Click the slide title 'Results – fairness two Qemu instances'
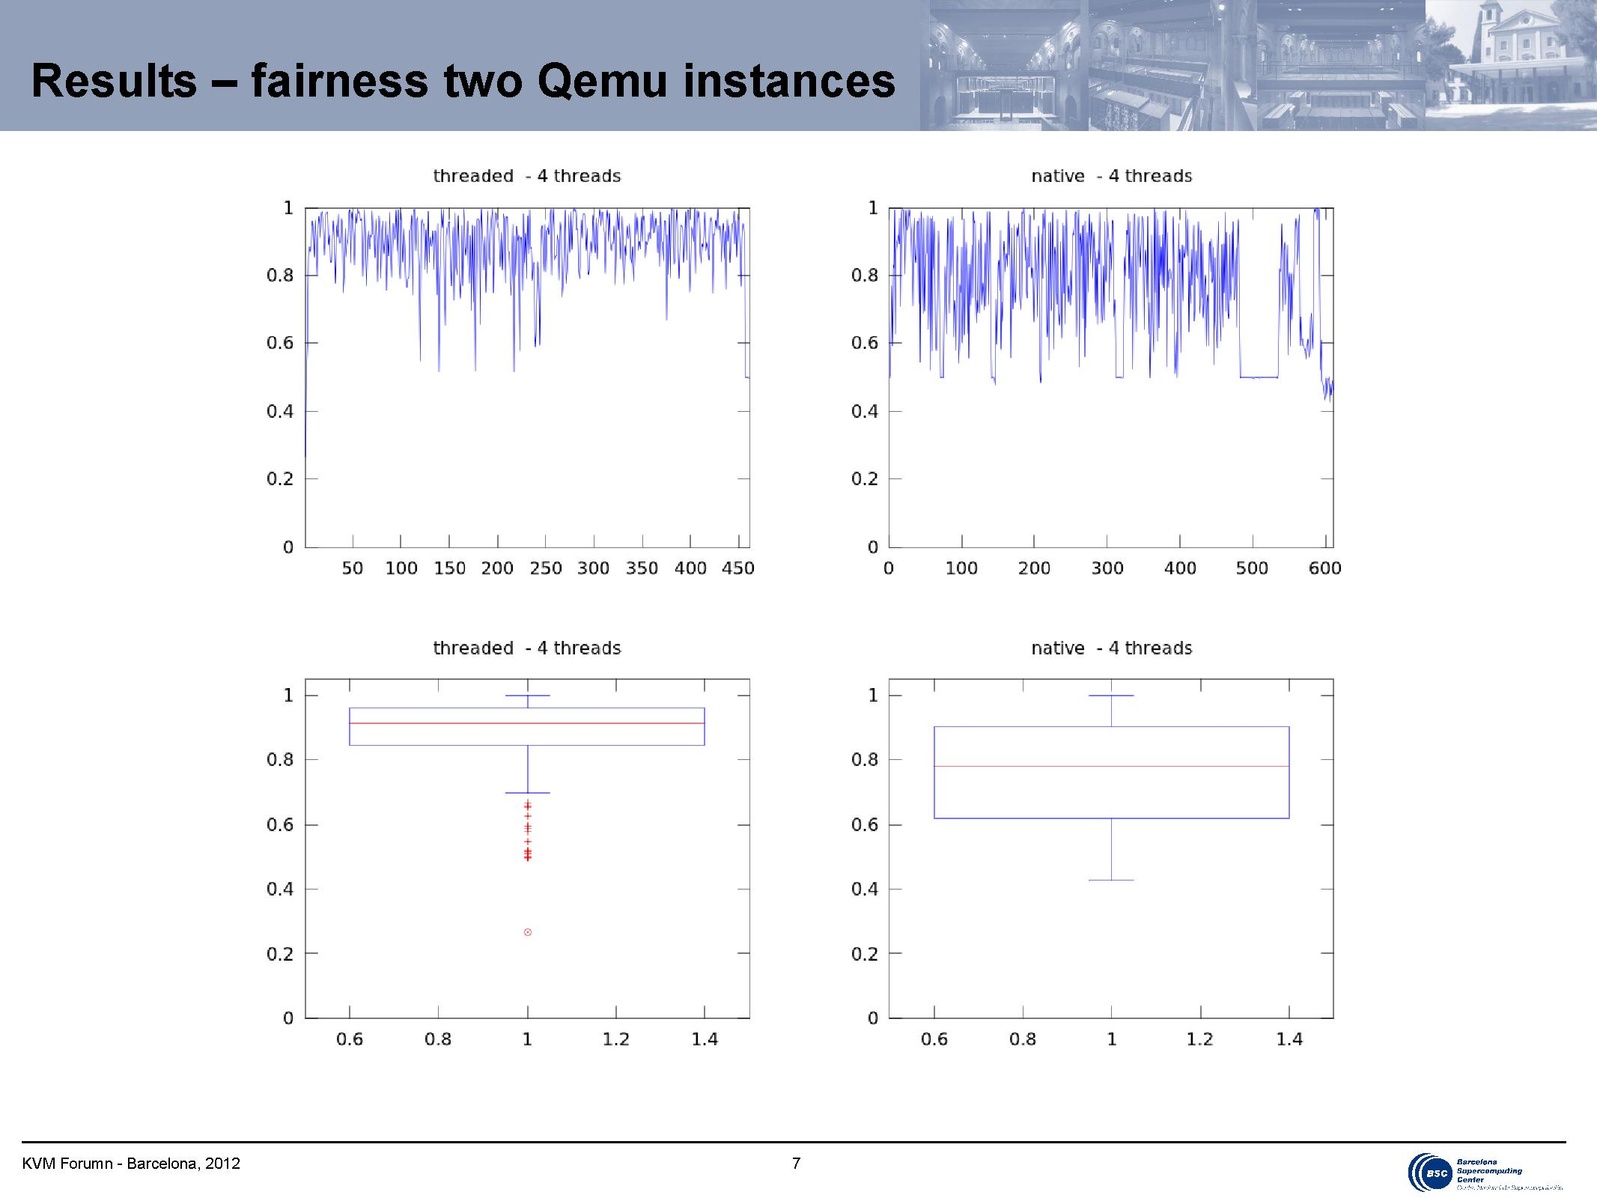The height and width of the screenshot is (1198, 1597). (x=463, y=81)
